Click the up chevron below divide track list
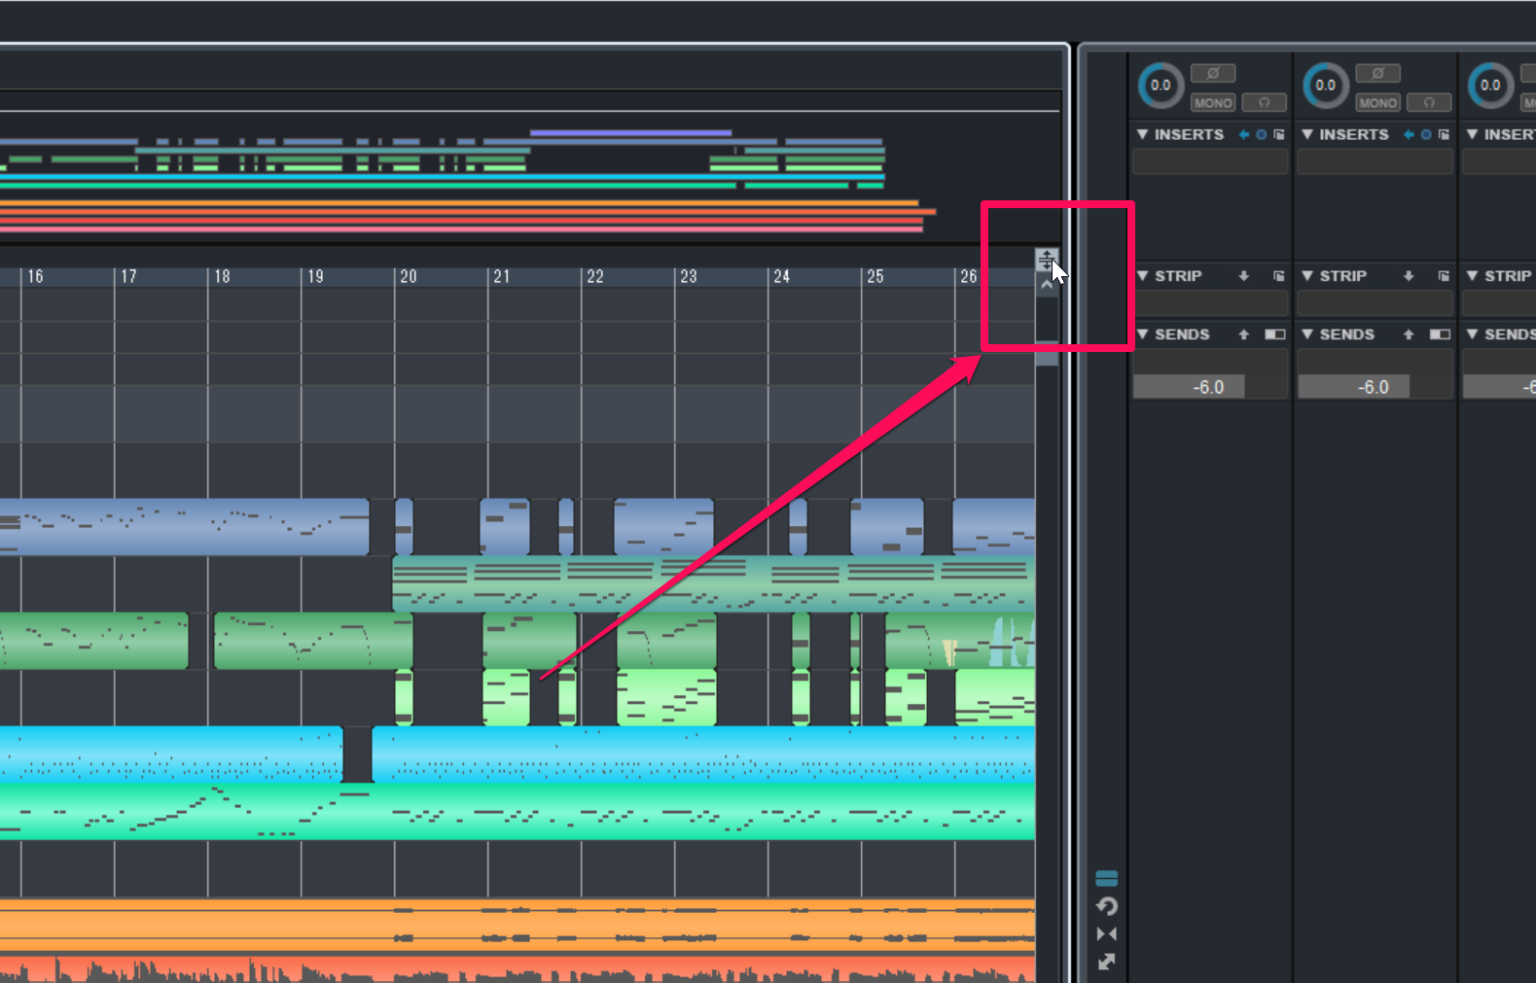The height and width of the screenshot is (983, 1536). click(1046, 285)
